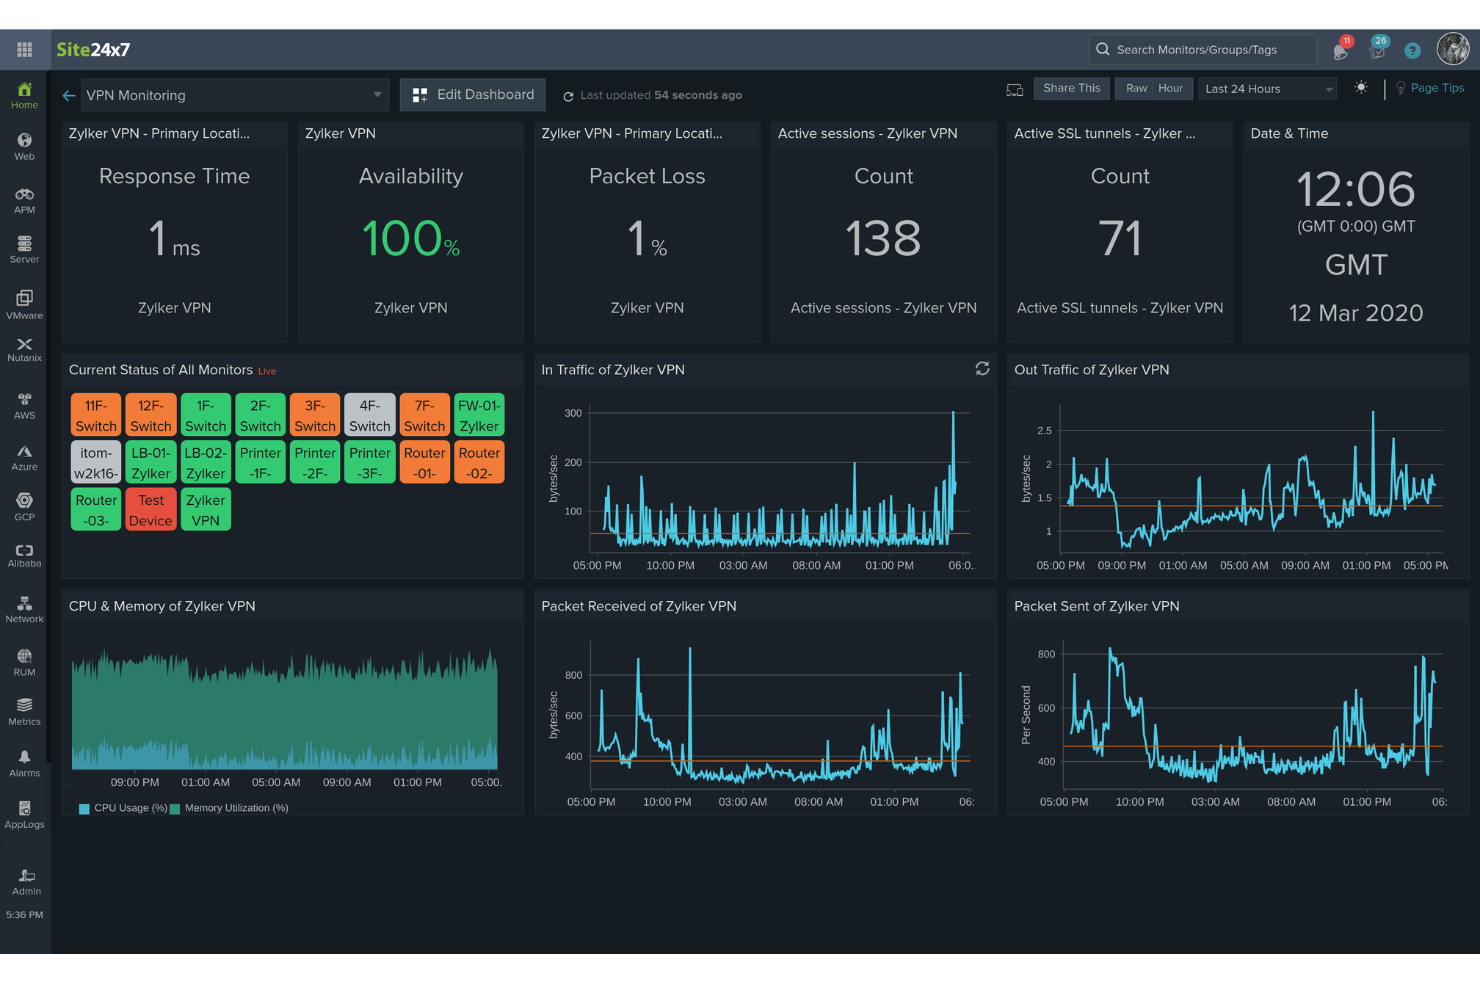Click the notification bell with 11 alerts

tap(1340, 48)
